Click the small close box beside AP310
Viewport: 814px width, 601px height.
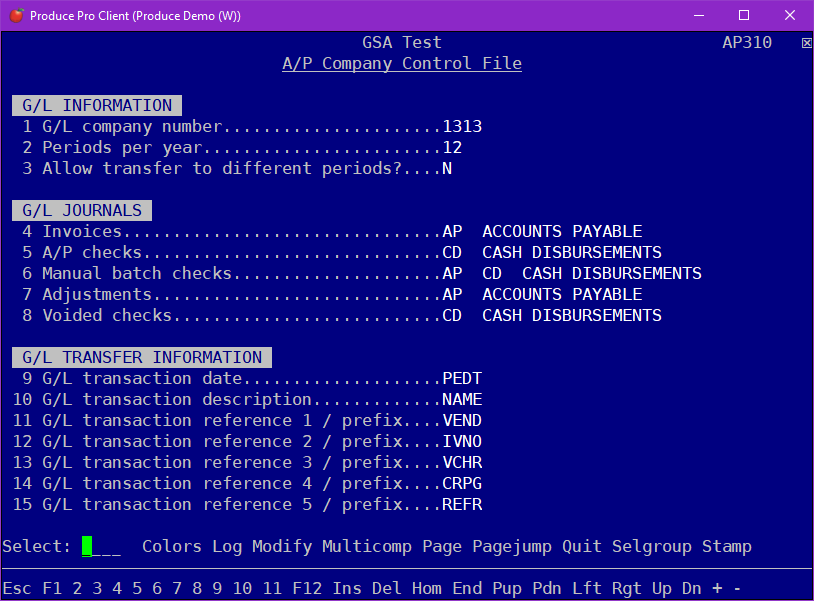click(806, 43)
